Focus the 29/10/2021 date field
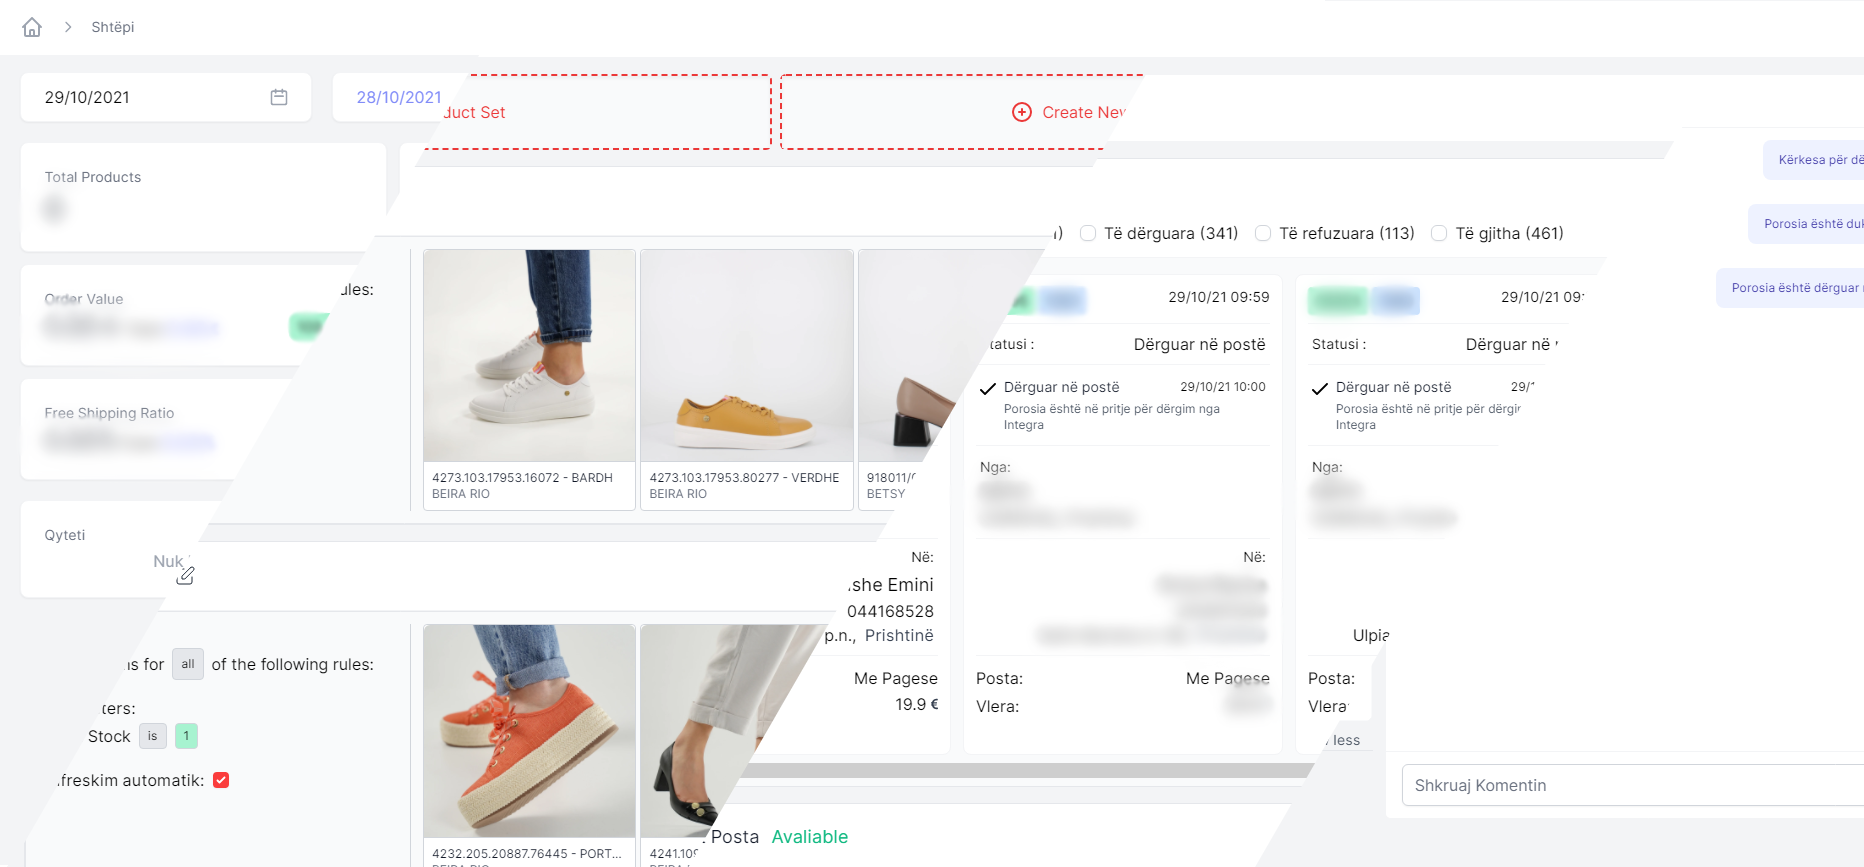The image size is (1864, 867). click(x=166, y=97)
